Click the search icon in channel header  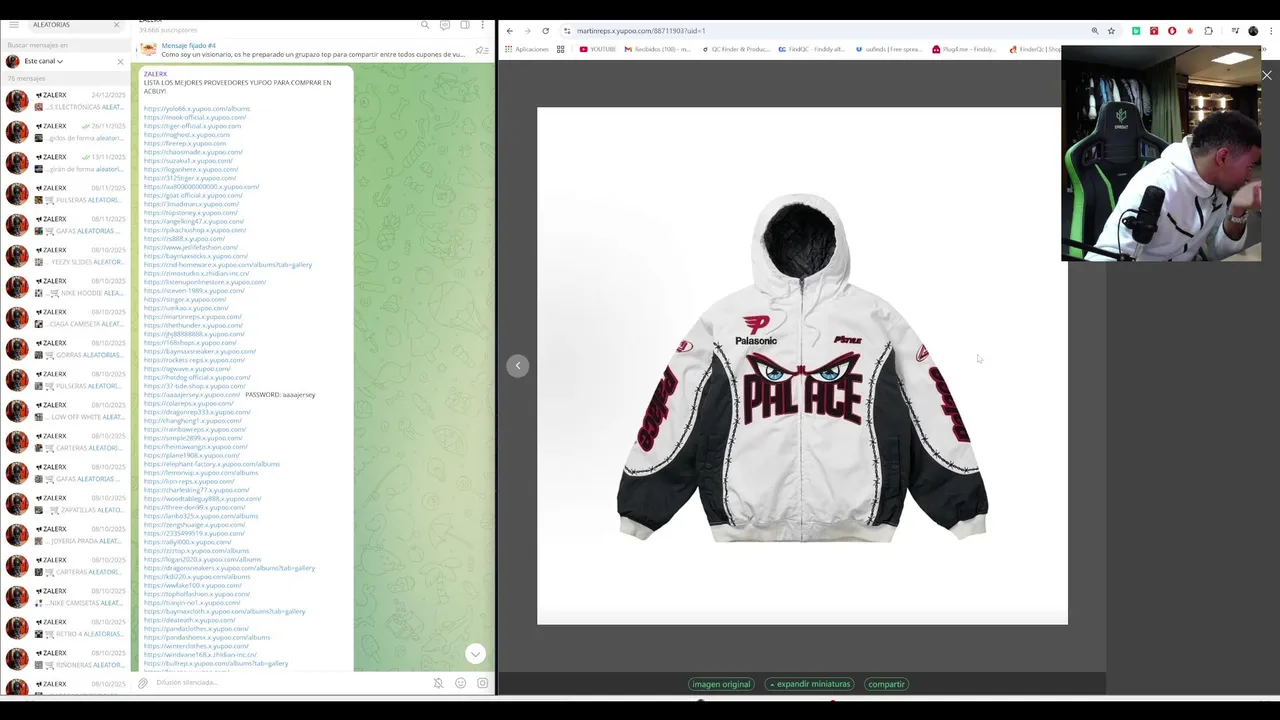tap(425, 25)
